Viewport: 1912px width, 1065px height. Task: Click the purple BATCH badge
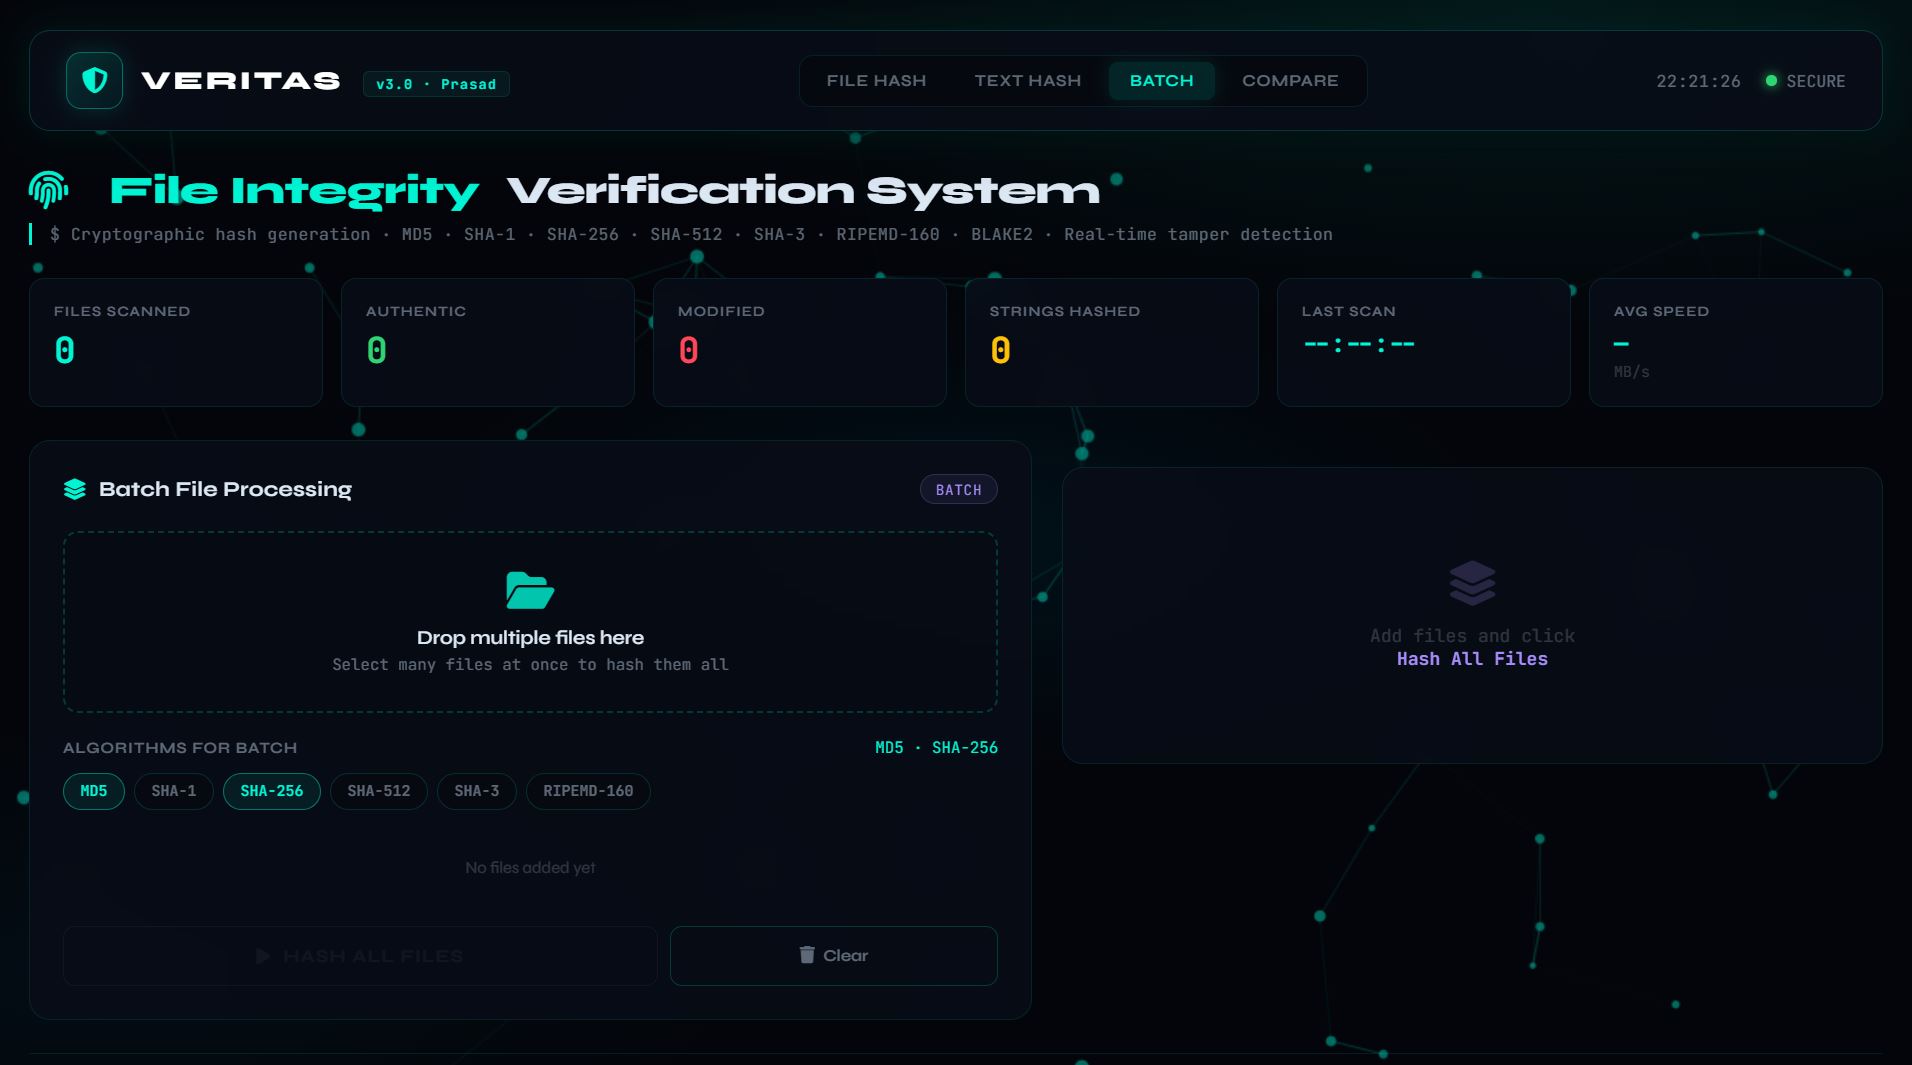click(x=959, y=489)
